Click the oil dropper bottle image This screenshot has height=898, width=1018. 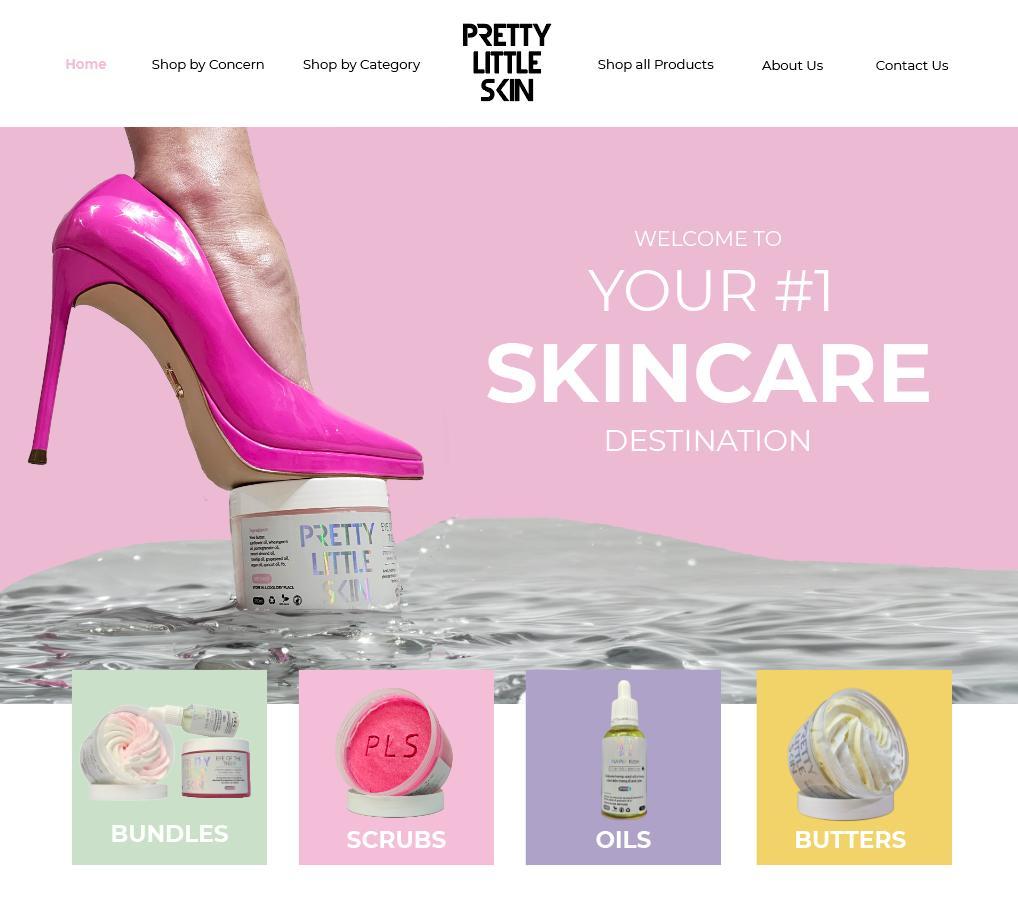point(624,749)
